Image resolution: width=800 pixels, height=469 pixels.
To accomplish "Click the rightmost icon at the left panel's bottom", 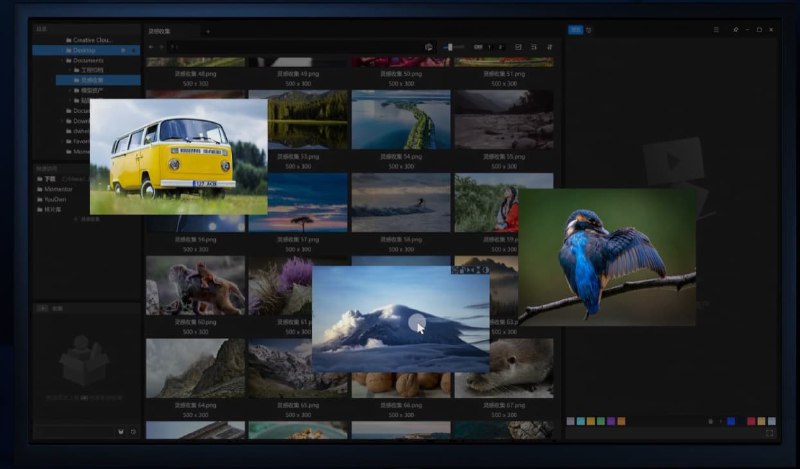I will (133, 432).
